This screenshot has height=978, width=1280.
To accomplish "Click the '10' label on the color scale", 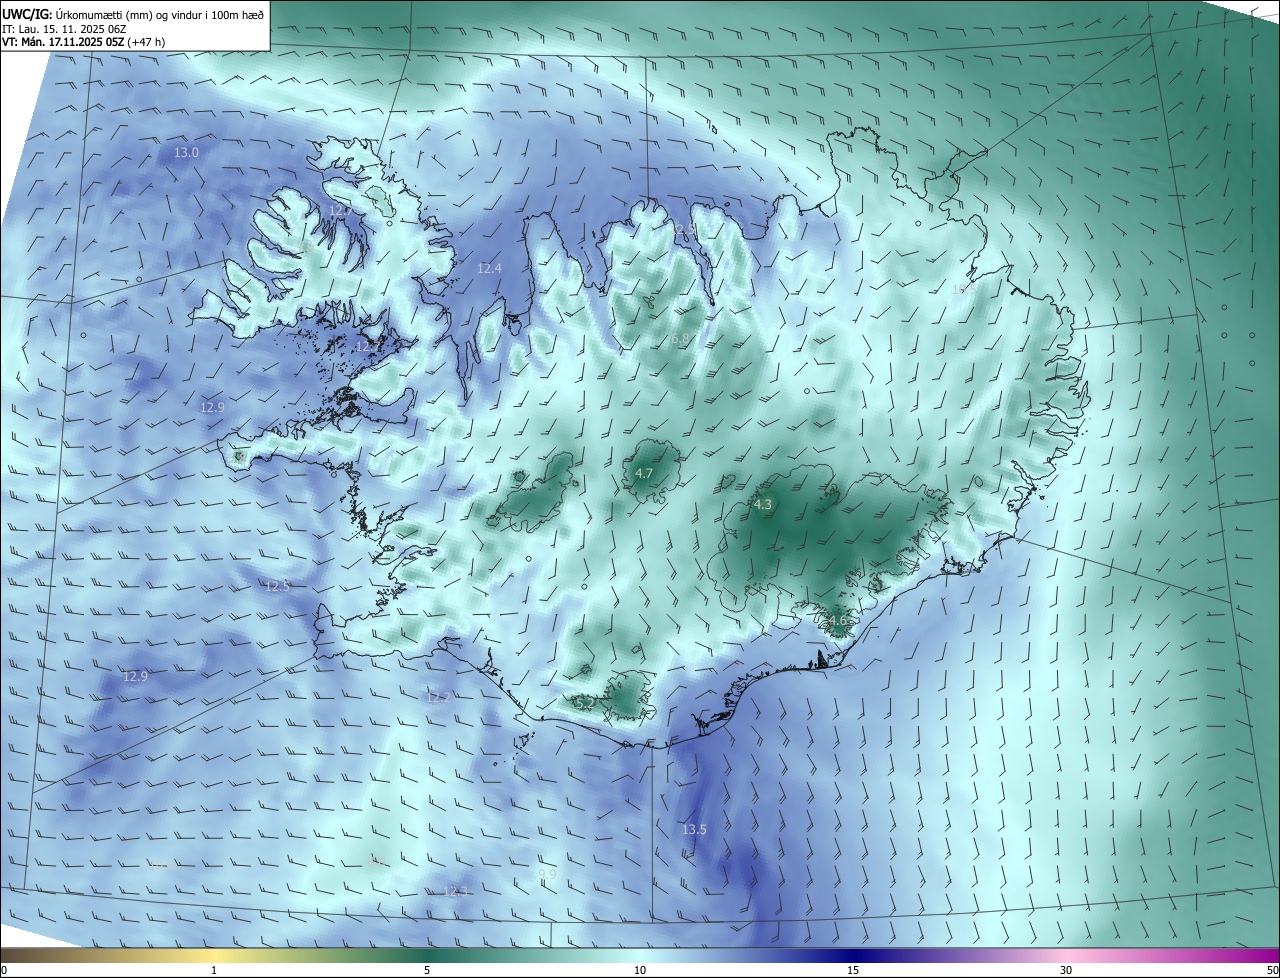I will click(640, 970).
